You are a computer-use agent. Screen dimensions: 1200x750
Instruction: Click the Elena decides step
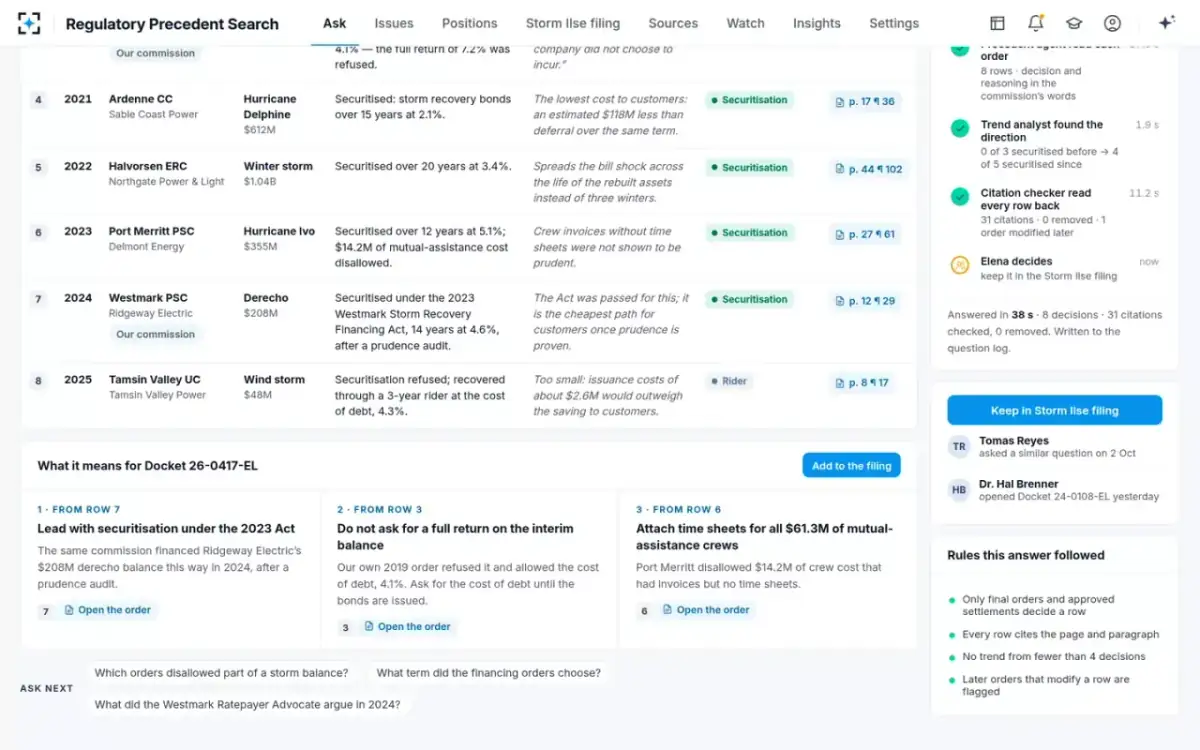[1054, 268]
